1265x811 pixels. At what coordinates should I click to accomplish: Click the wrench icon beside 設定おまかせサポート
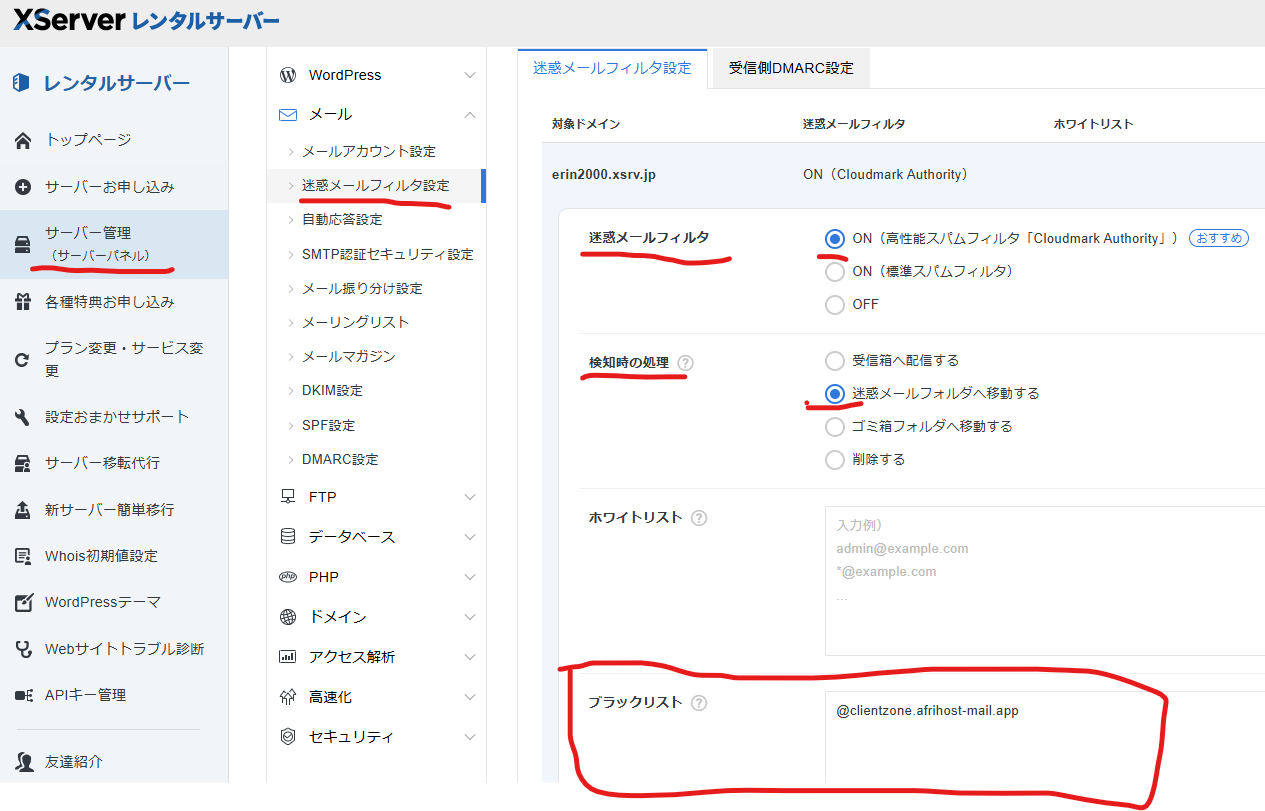pyautogui.click(x=23, y=417)
